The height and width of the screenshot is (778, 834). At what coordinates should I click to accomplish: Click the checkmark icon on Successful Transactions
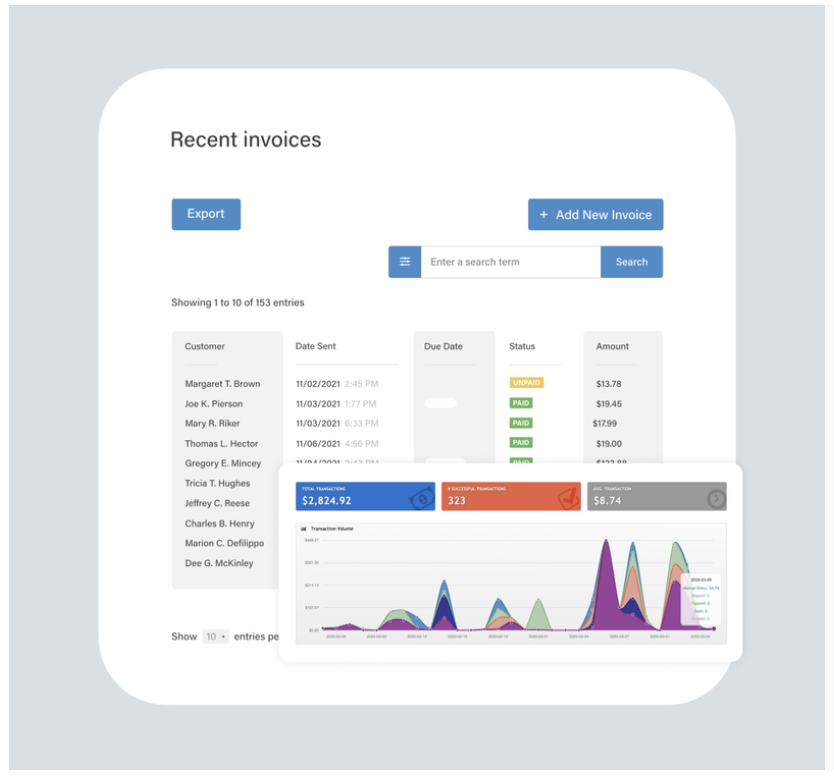click(568, 497)
